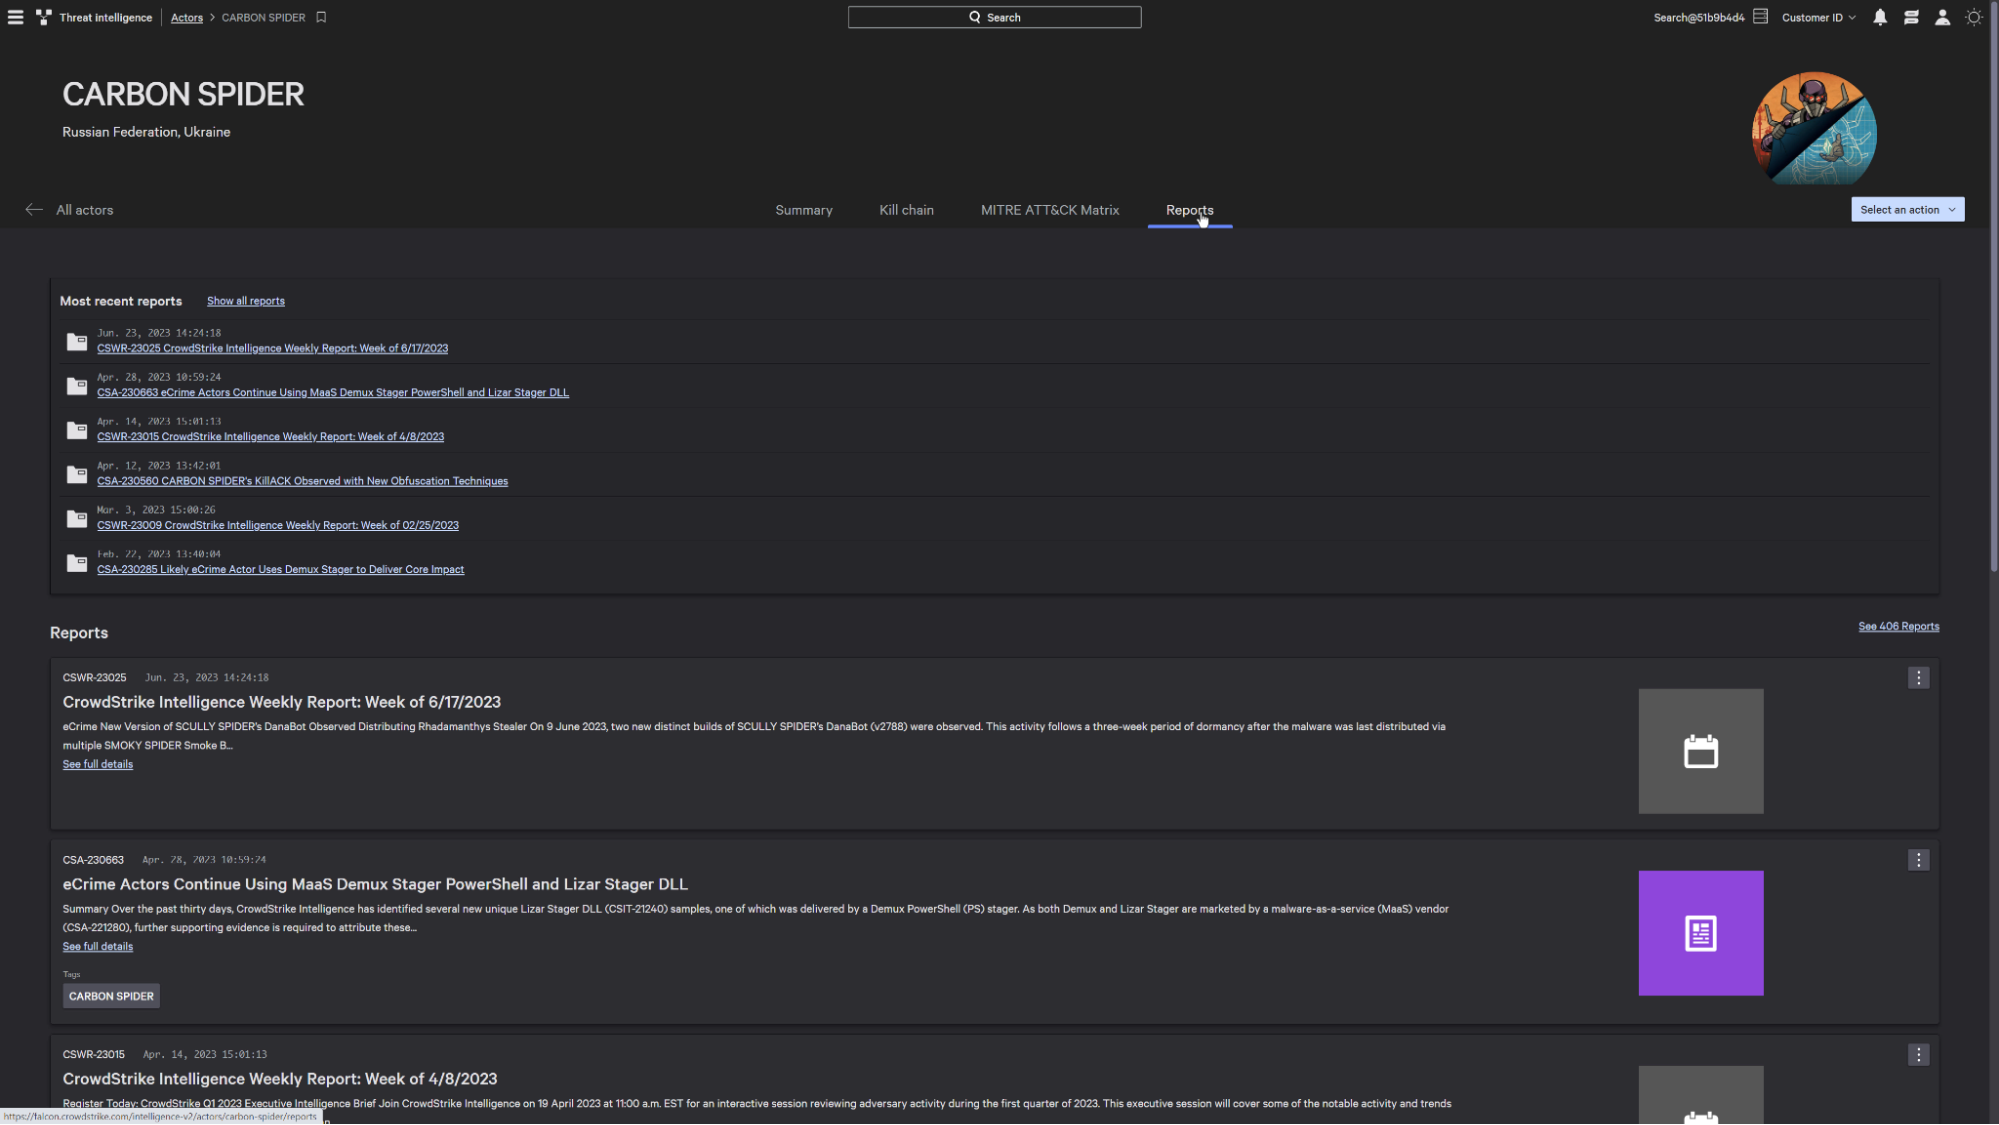Open kebab menu for CSA-230663 report
Image resolution: width=1999 pixels, height=1125 pixels.
tap(1918, 860)
